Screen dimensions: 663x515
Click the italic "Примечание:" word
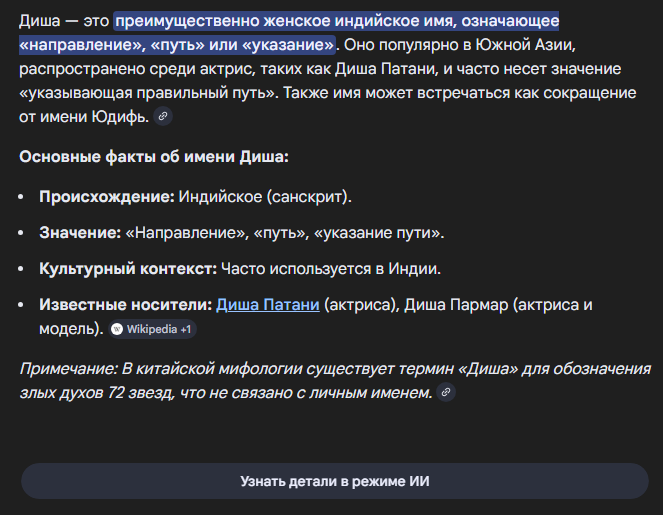(68, 369)
